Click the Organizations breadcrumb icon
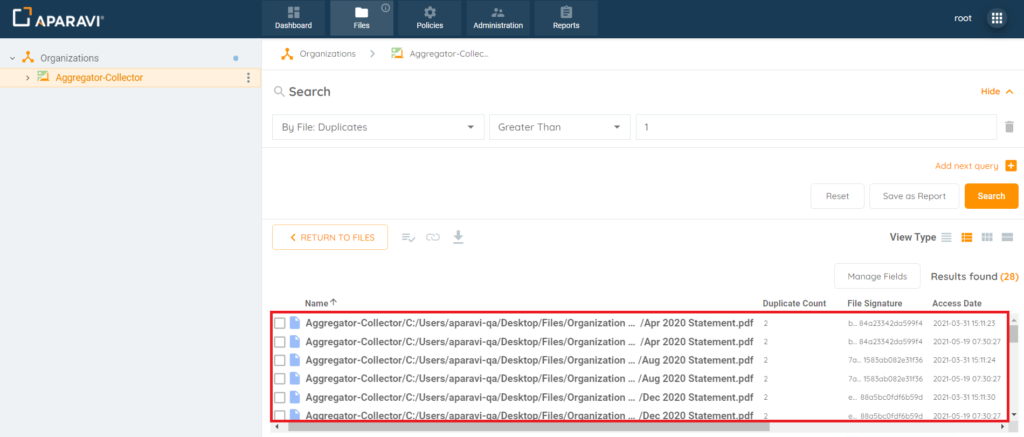Screen dimensions: 1024x437 click(x=287, y=54)
